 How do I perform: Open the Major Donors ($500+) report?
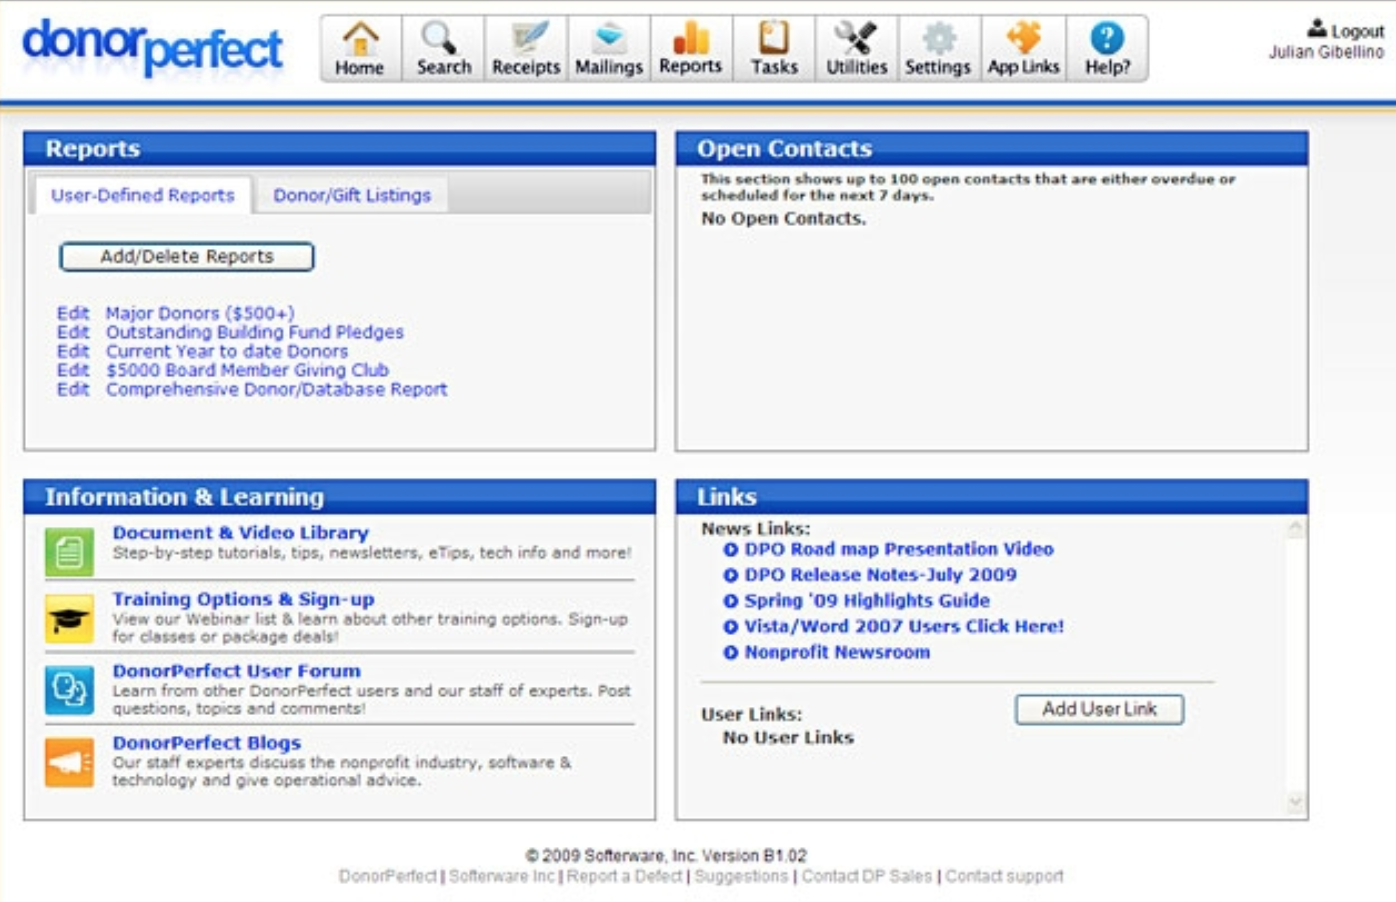click(200, 313)
